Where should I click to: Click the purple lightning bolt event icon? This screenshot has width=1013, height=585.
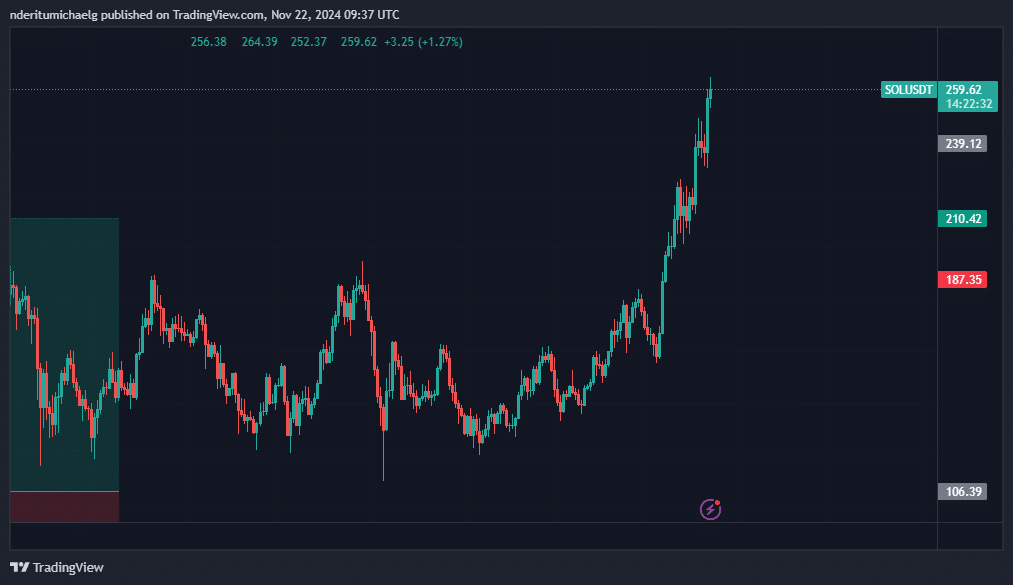click(710, 509)
